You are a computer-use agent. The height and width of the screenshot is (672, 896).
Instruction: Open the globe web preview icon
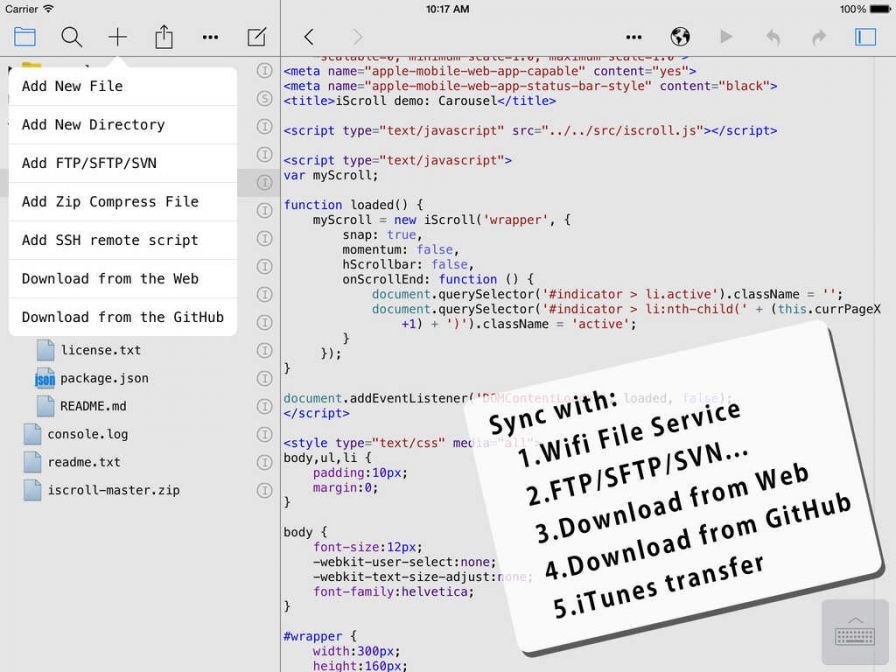point(680,37)
